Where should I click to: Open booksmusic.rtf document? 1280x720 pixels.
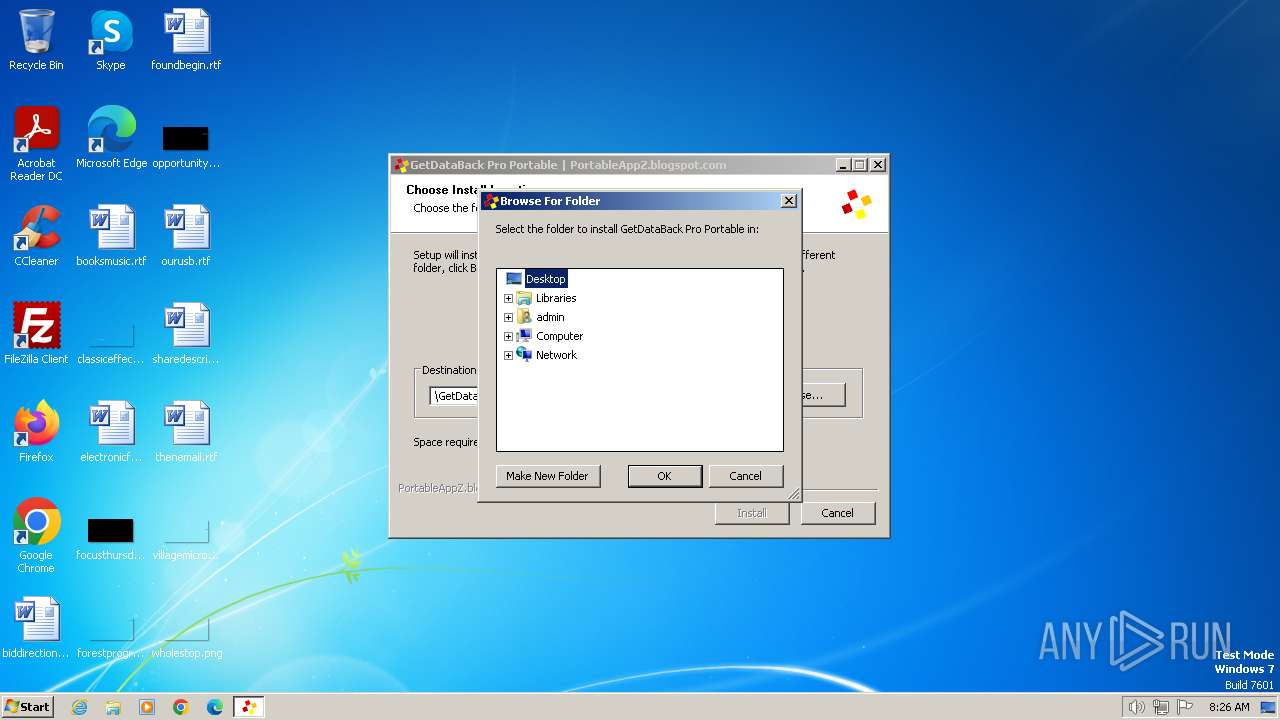111,236
